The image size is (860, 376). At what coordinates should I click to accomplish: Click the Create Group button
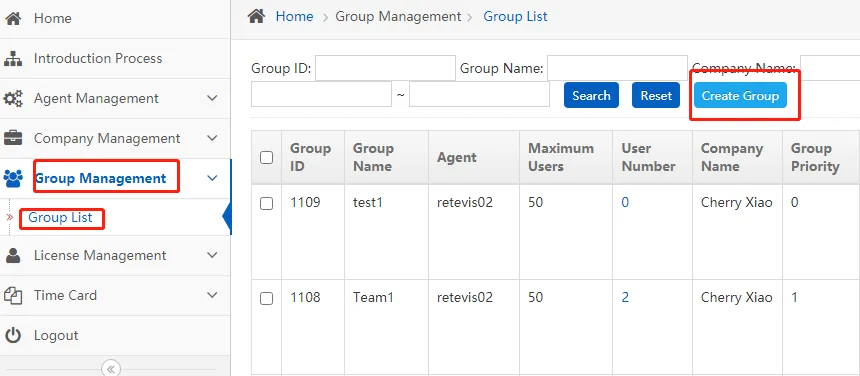(x=740, y=95)
